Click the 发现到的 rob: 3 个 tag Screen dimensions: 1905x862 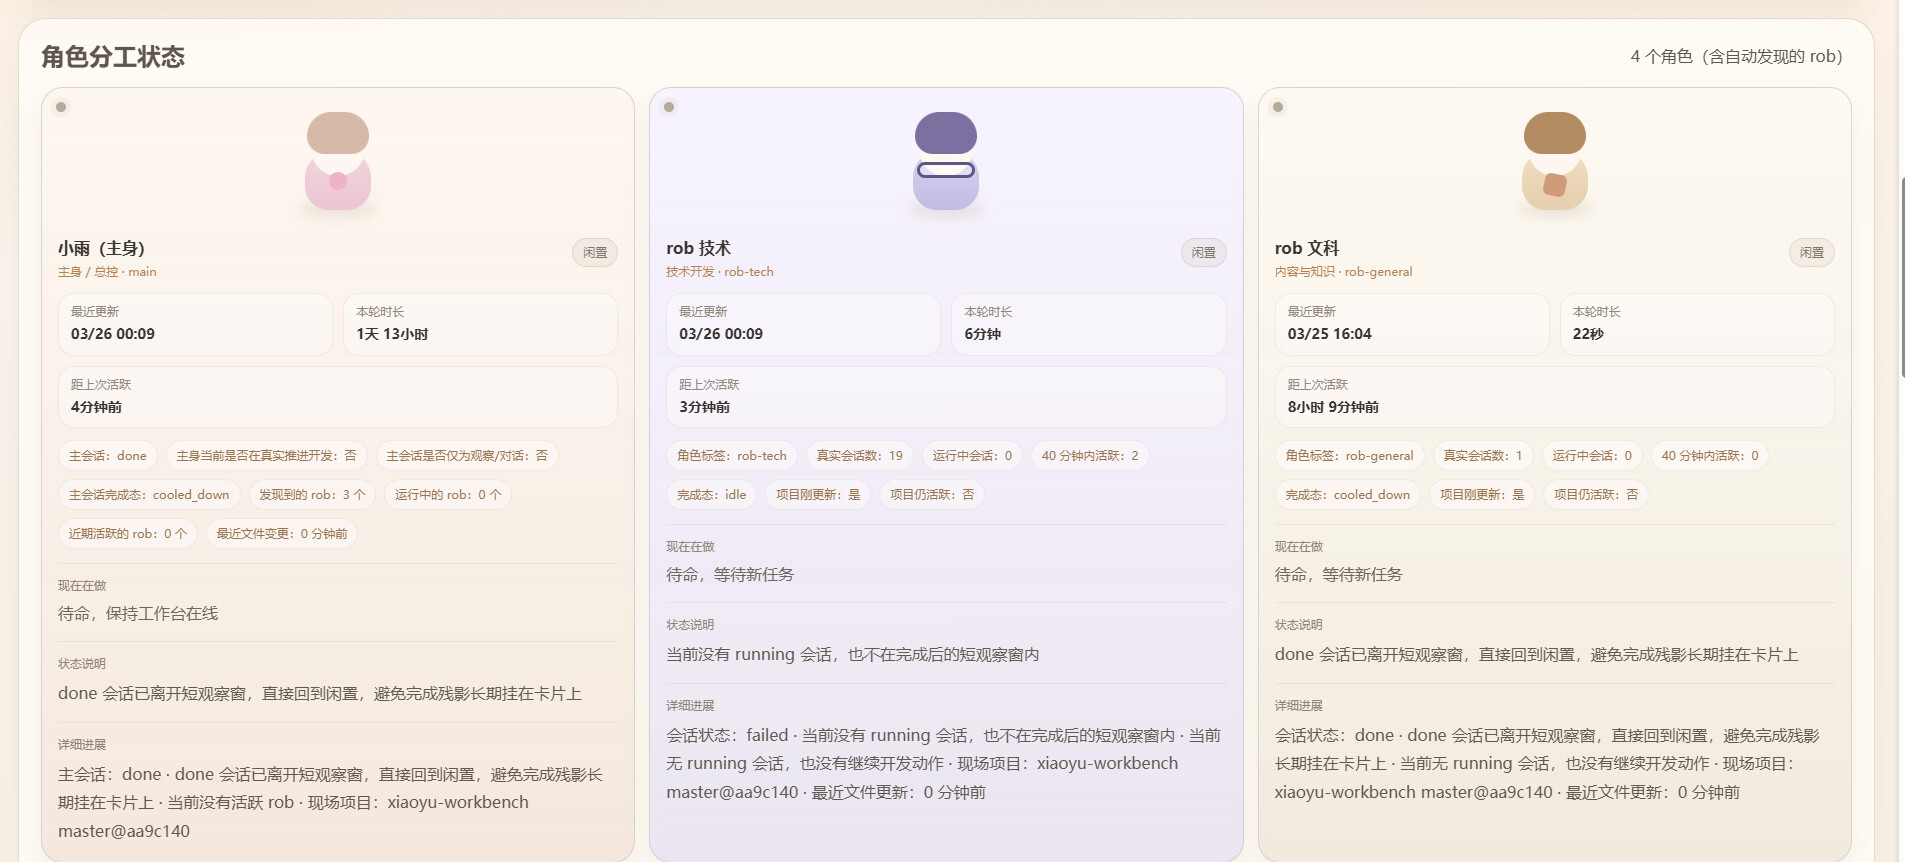click(x=312, y=495)
